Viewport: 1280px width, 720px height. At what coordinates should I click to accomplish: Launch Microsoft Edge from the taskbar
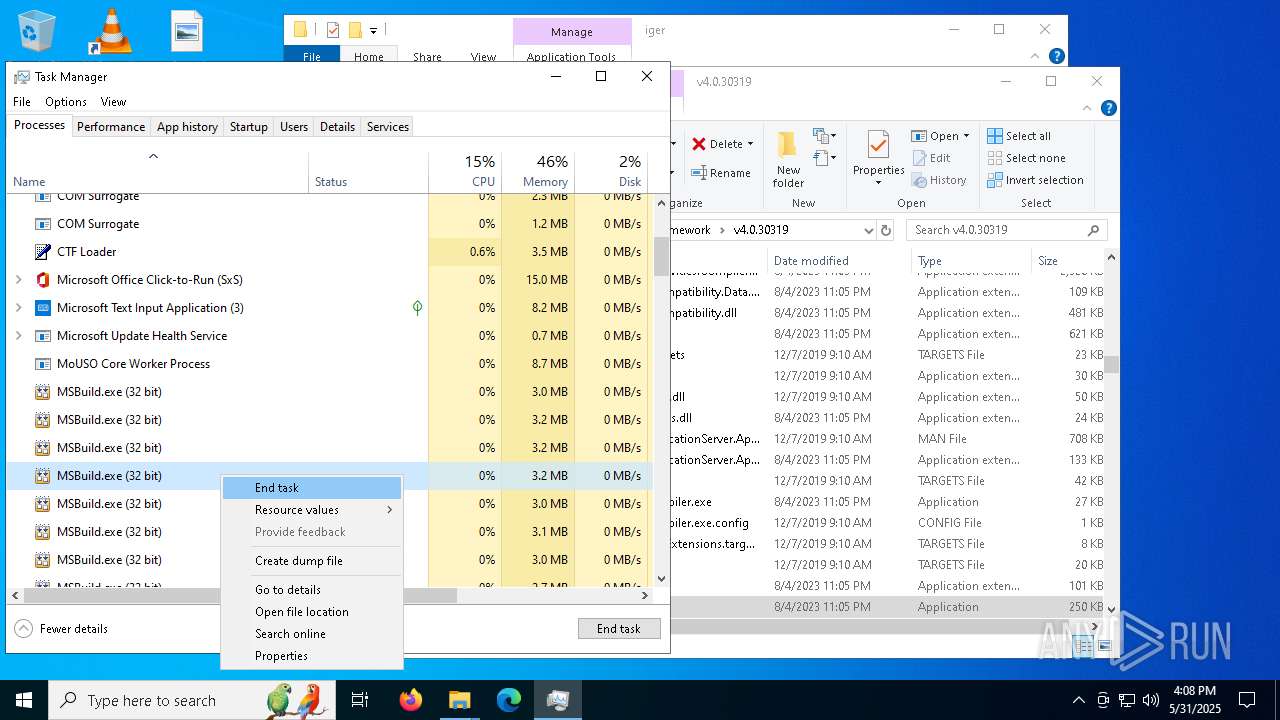508,700
